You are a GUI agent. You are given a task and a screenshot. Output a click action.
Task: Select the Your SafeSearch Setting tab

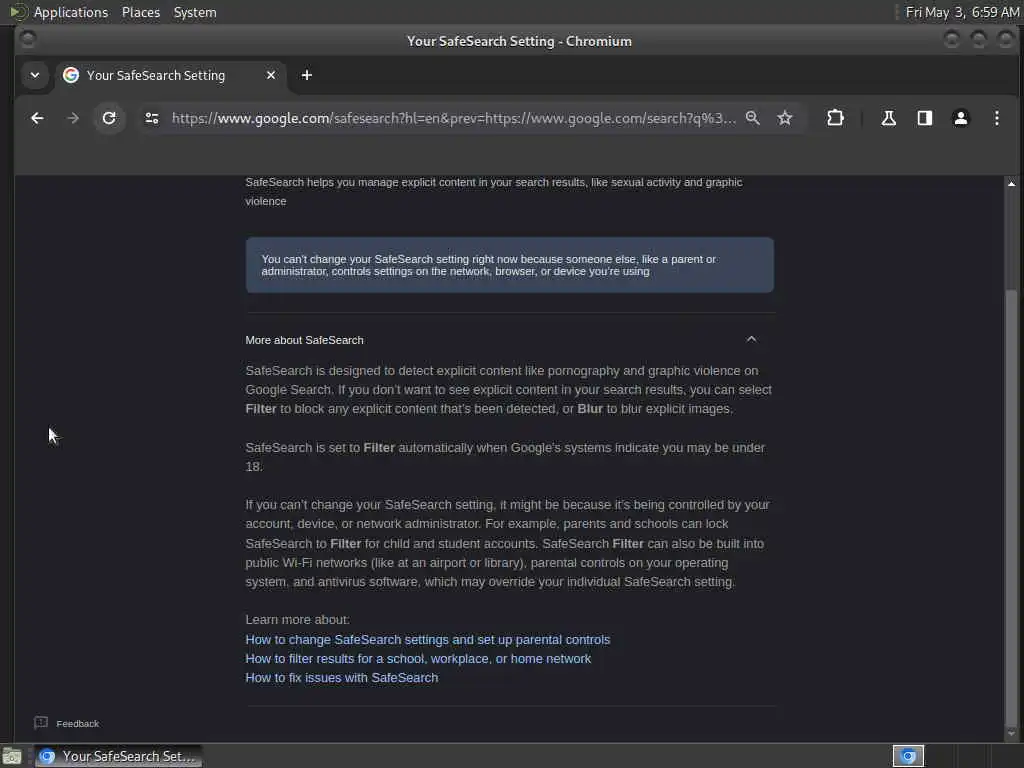tap(170, 75)
